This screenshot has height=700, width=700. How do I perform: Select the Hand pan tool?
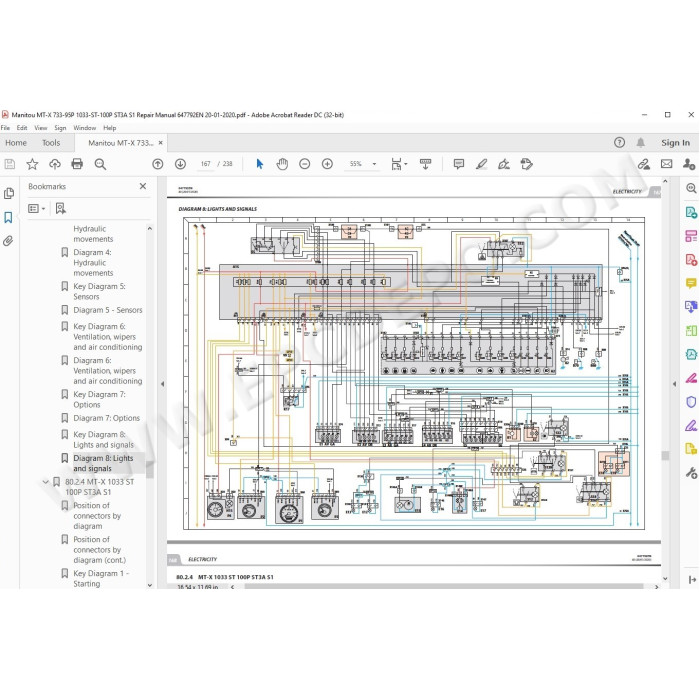tap(282, 164)
